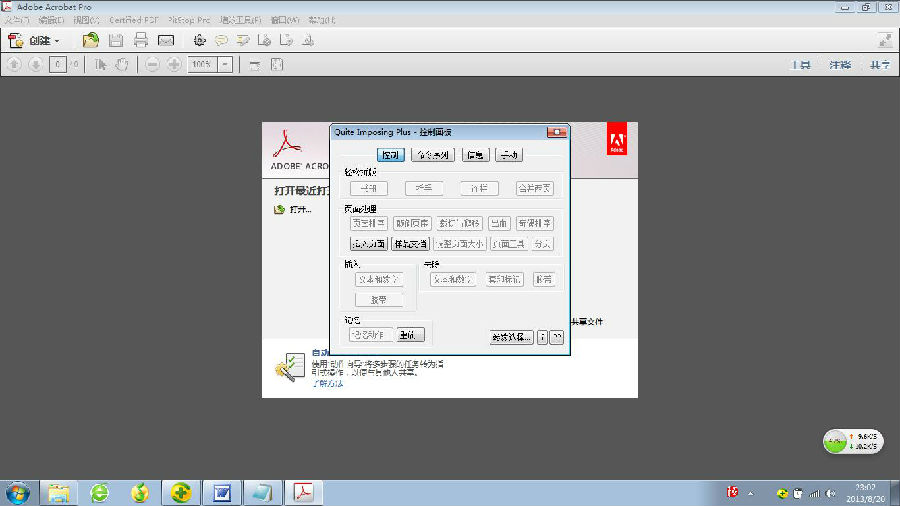This screenshot has width=900, height=506.
Task: Open the Window (W) menu
Action: 285,20
